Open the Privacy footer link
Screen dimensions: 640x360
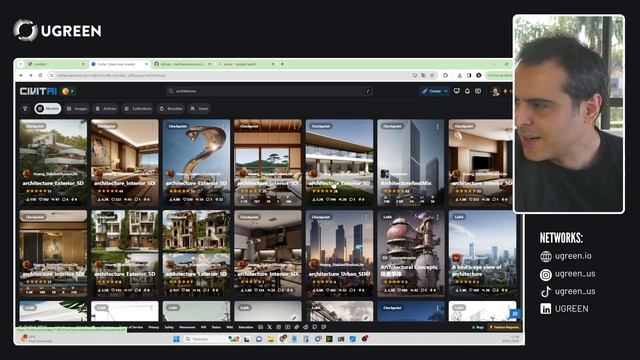pyautogui.click(x=153, y=327)
